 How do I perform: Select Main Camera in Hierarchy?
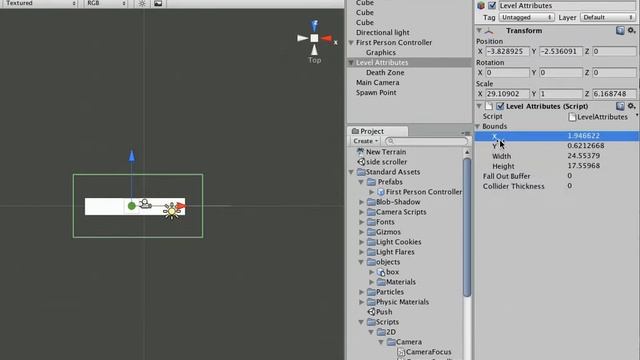[378, 82]
